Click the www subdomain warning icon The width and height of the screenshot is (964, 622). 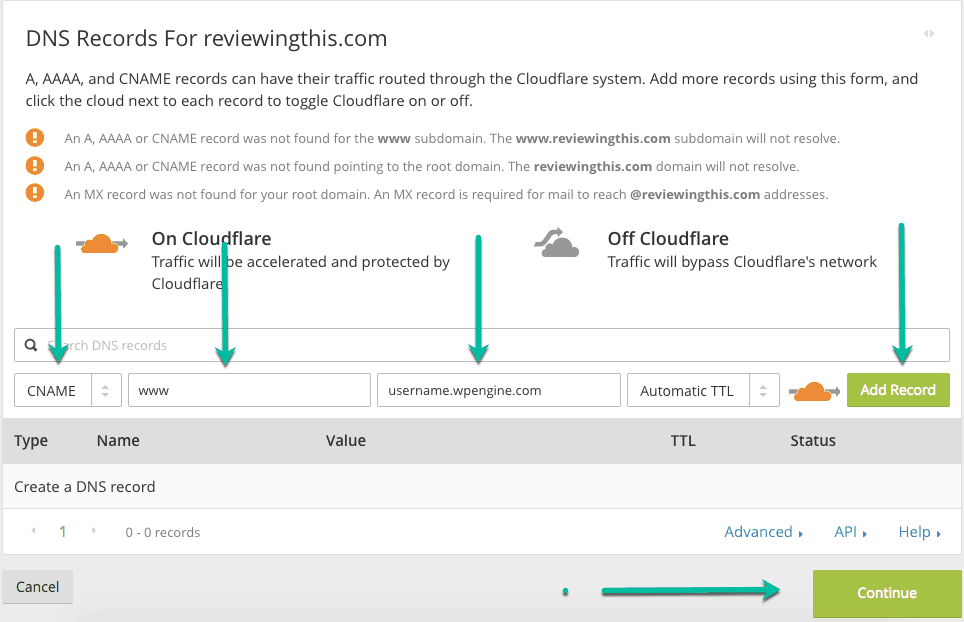click(x=34, y=138)
